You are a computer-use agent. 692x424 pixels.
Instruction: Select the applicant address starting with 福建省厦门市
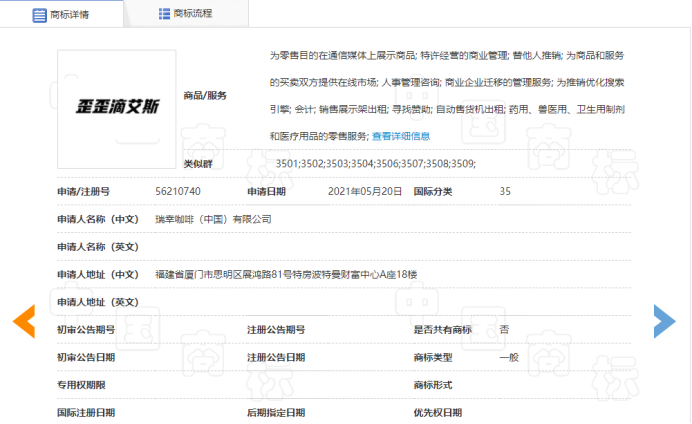point(286,274)
